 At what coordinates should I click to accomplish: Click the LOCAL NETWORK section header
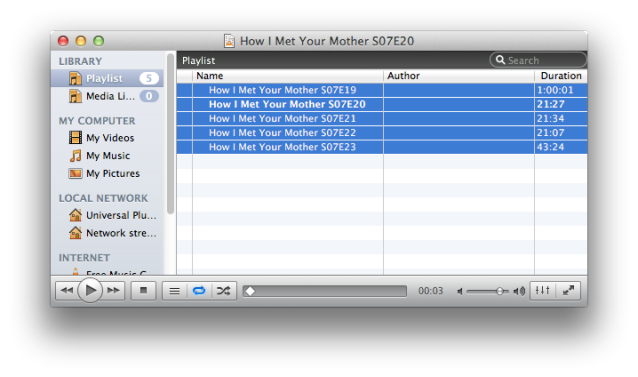click(x=103, y=198)
